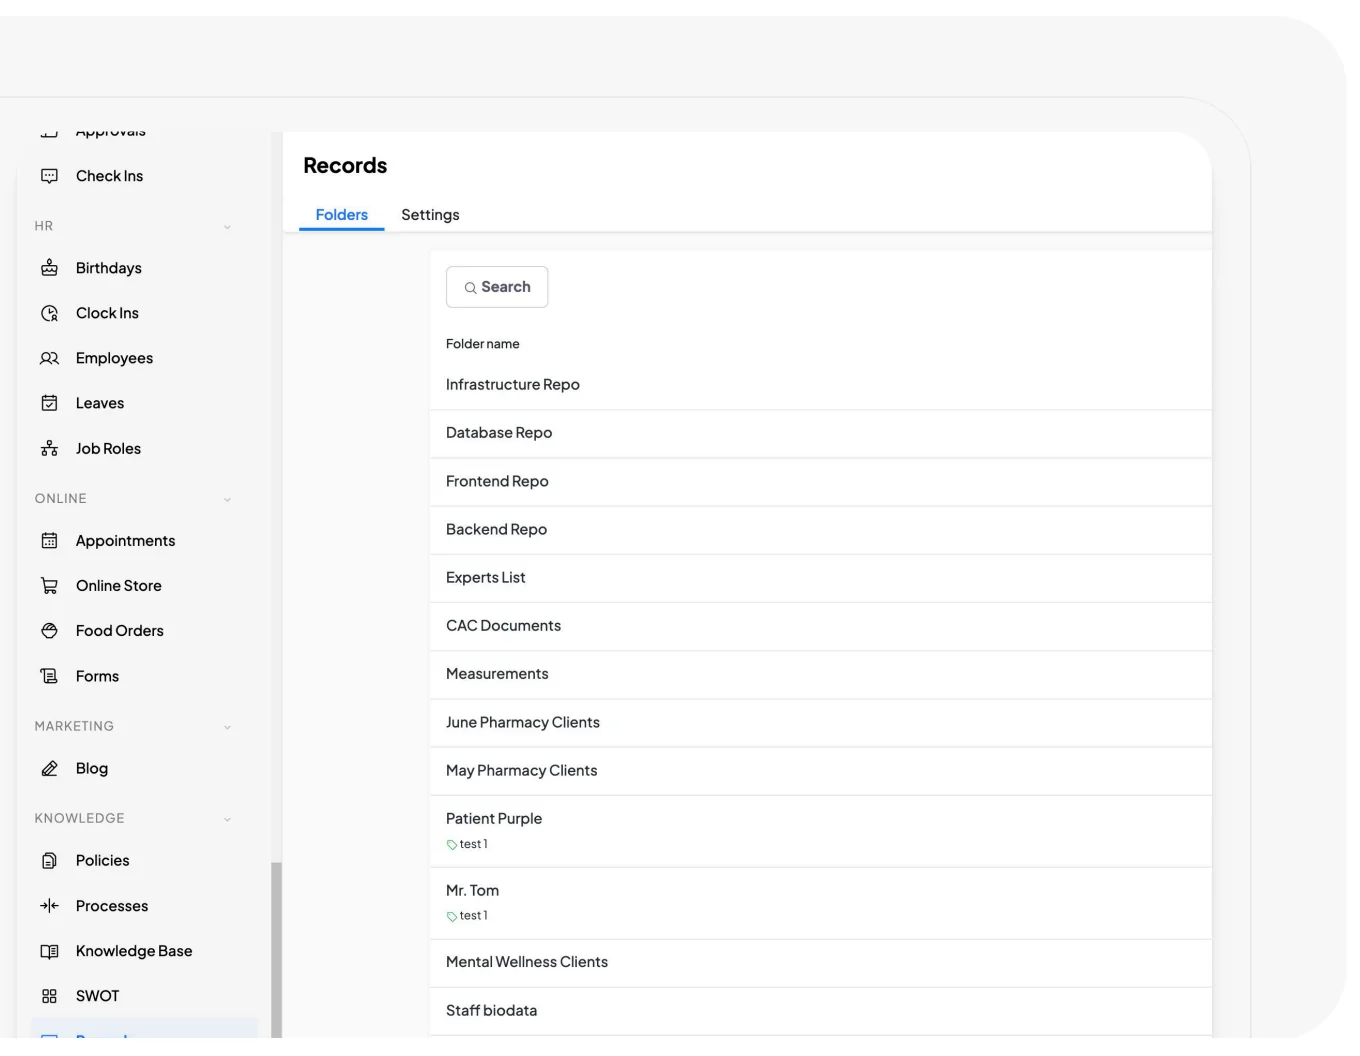1360x1056 pixels.
Task: Click the Food Orders icon
Action: 49,631
